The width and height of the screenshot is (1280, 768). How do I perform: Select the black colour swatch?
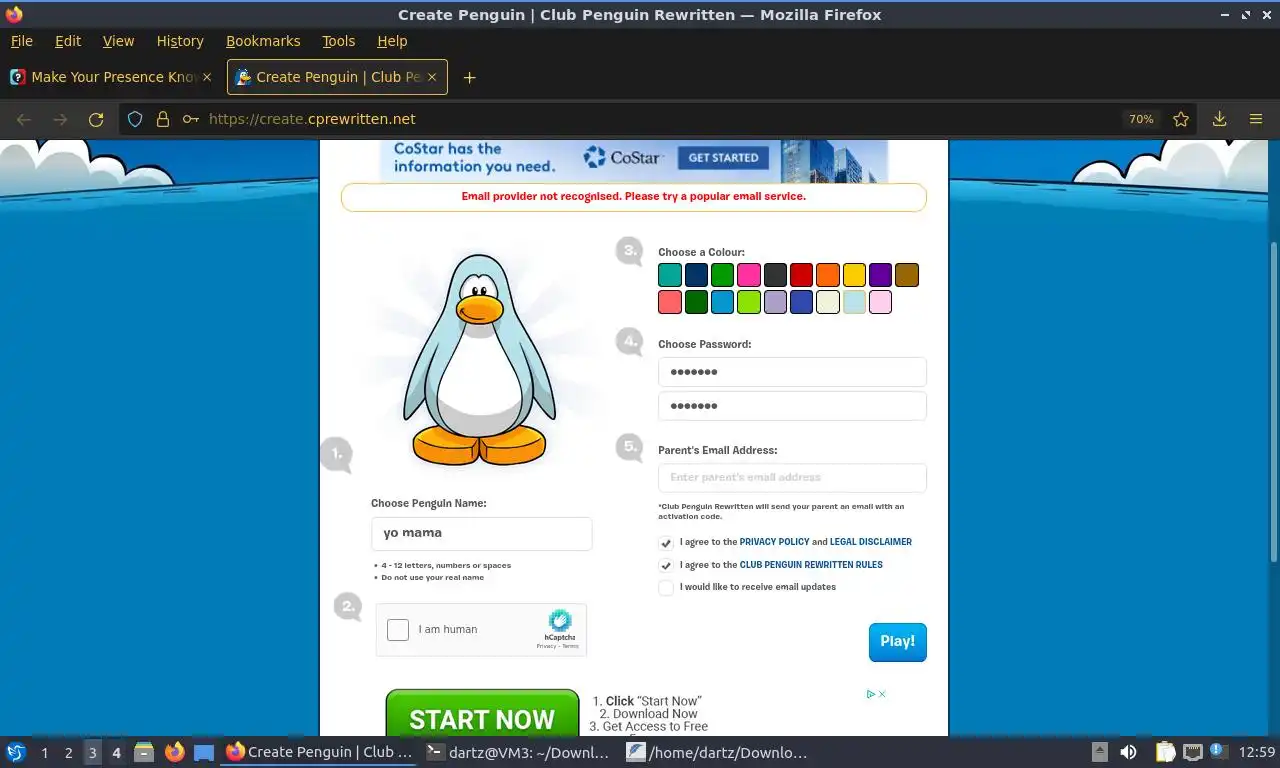coord(775,275)
